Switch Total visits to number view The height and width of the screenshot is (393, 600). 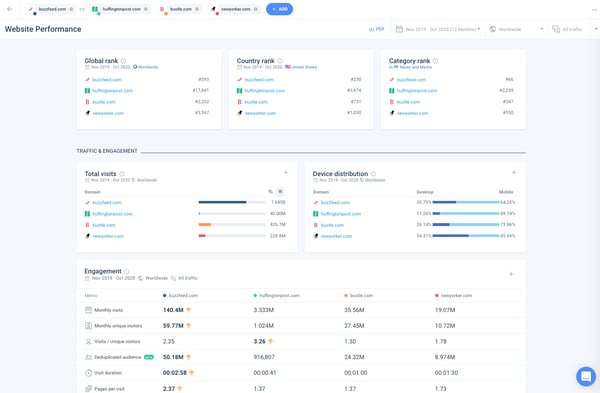click(280, 192)
